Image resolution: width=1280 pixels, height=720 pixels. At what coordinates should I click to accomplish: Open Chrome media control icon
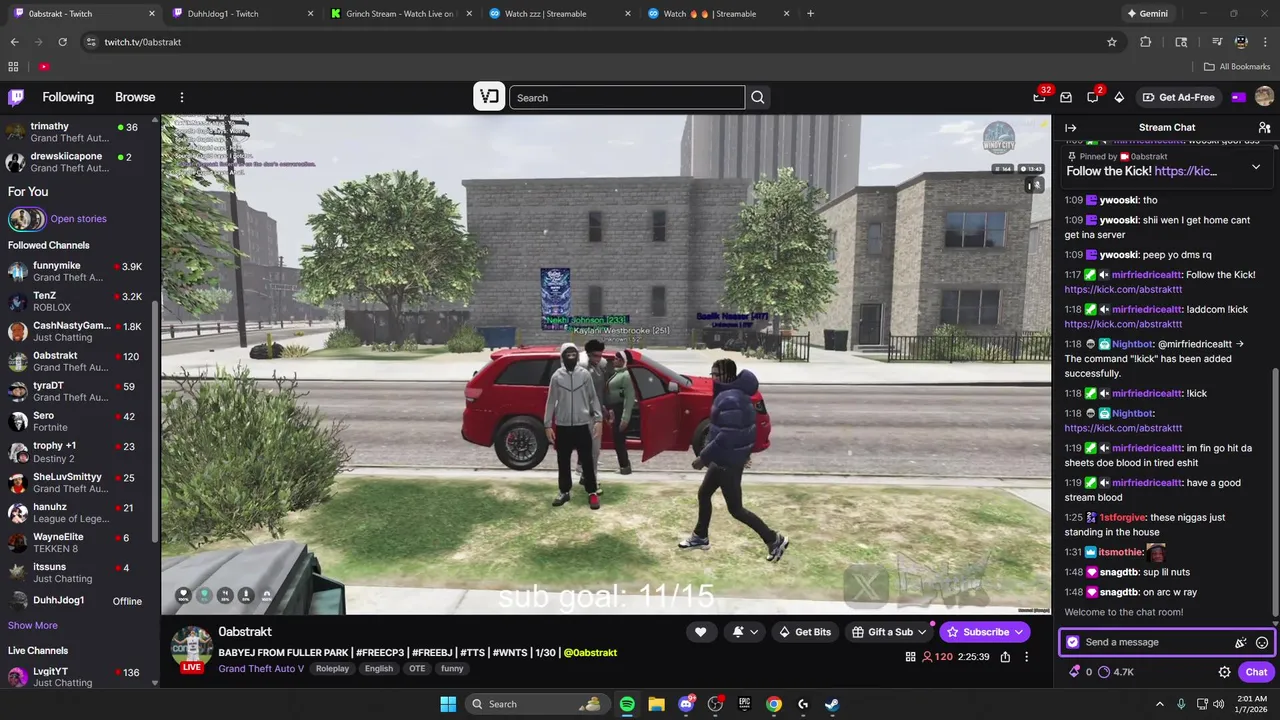[x=1217, y=42]
